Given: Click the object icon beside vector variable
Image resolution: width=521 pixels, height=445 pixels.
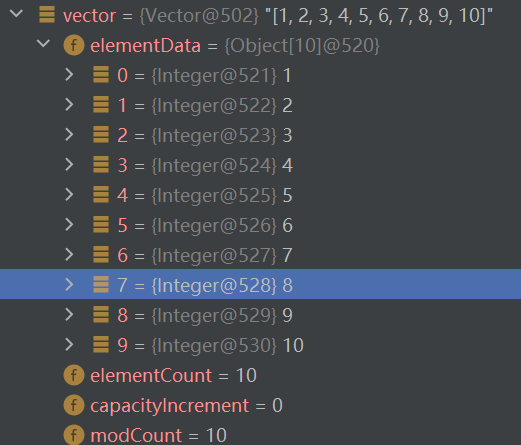Looking at the screenshot, I should pyautogui.click(x=47, y=15).
